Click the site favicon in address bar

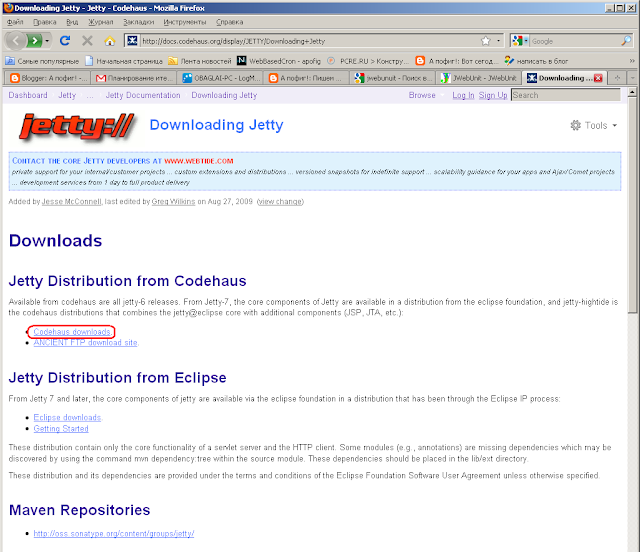[x=132, y=41]
